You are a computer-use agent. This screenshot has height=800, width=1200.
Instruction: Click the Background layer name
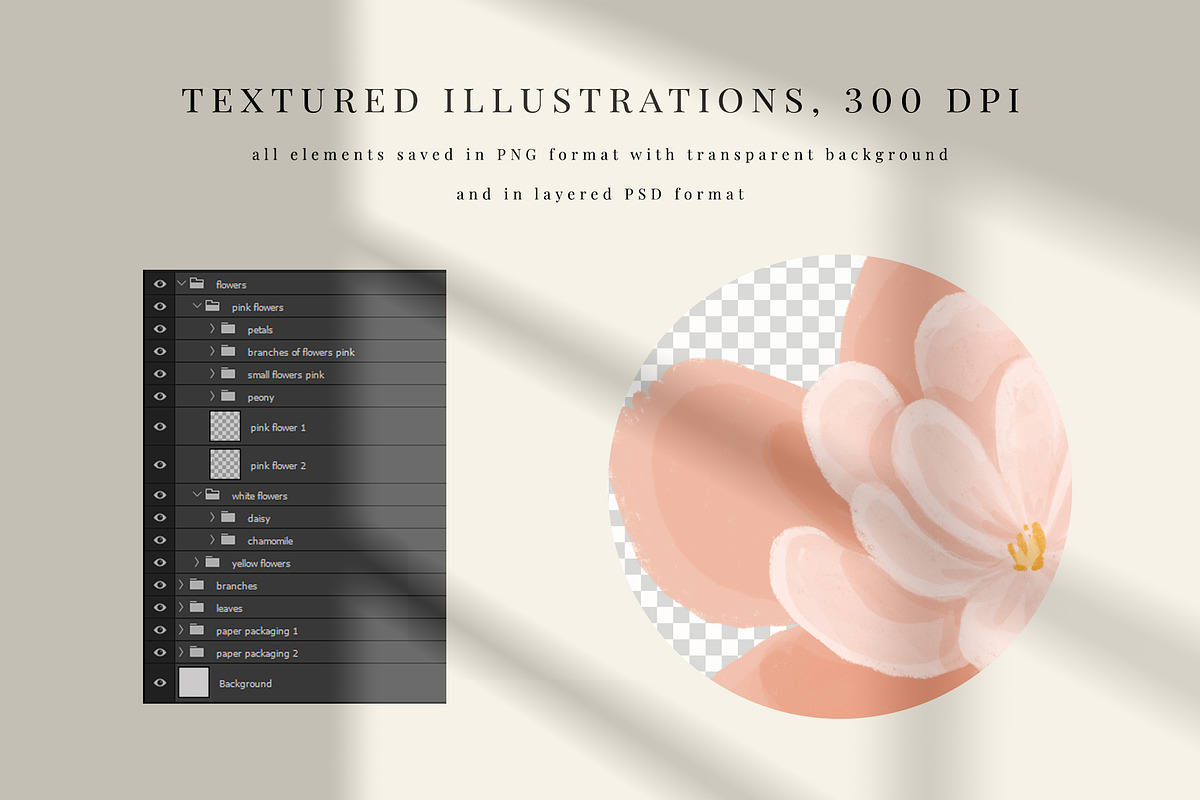245,684
